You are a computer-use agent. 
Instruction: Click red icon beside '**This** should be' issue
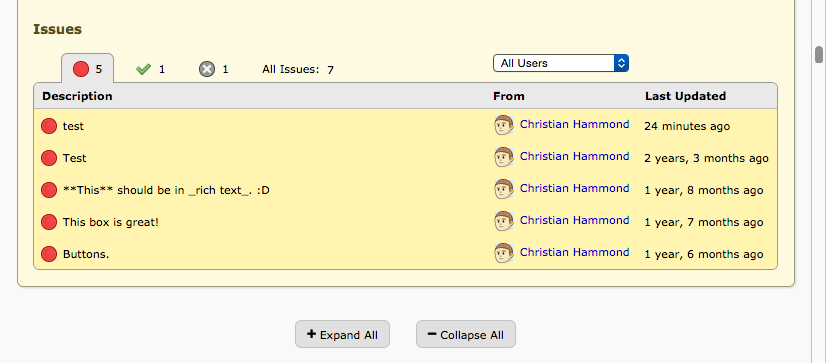49,190
